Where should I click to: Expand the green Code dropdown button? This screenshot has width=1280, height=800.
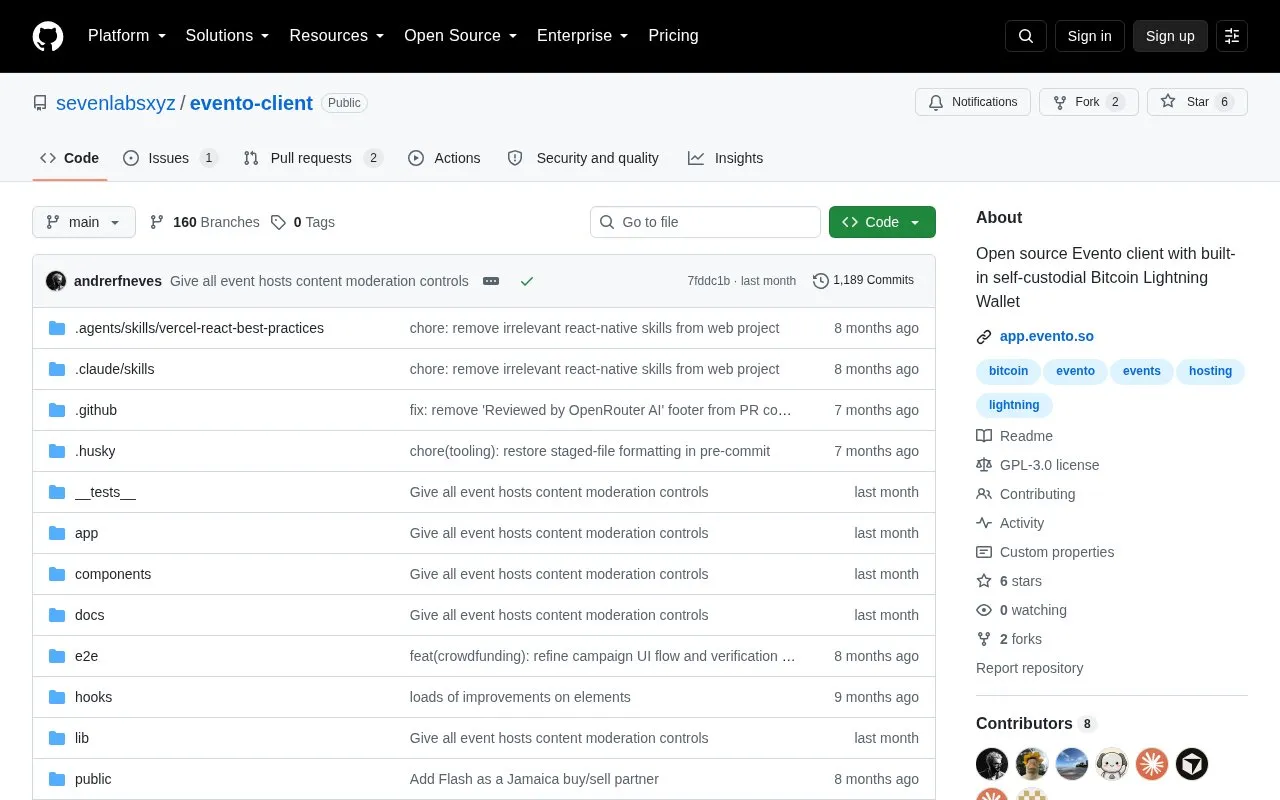(882, 222)
